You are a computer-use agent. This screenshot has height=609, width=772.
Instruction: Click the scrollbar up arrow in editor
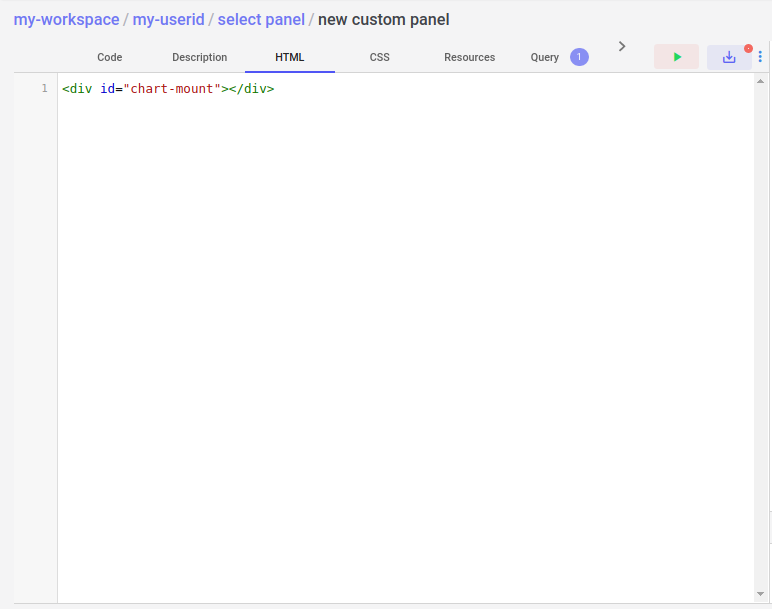(x=760, y=80)
